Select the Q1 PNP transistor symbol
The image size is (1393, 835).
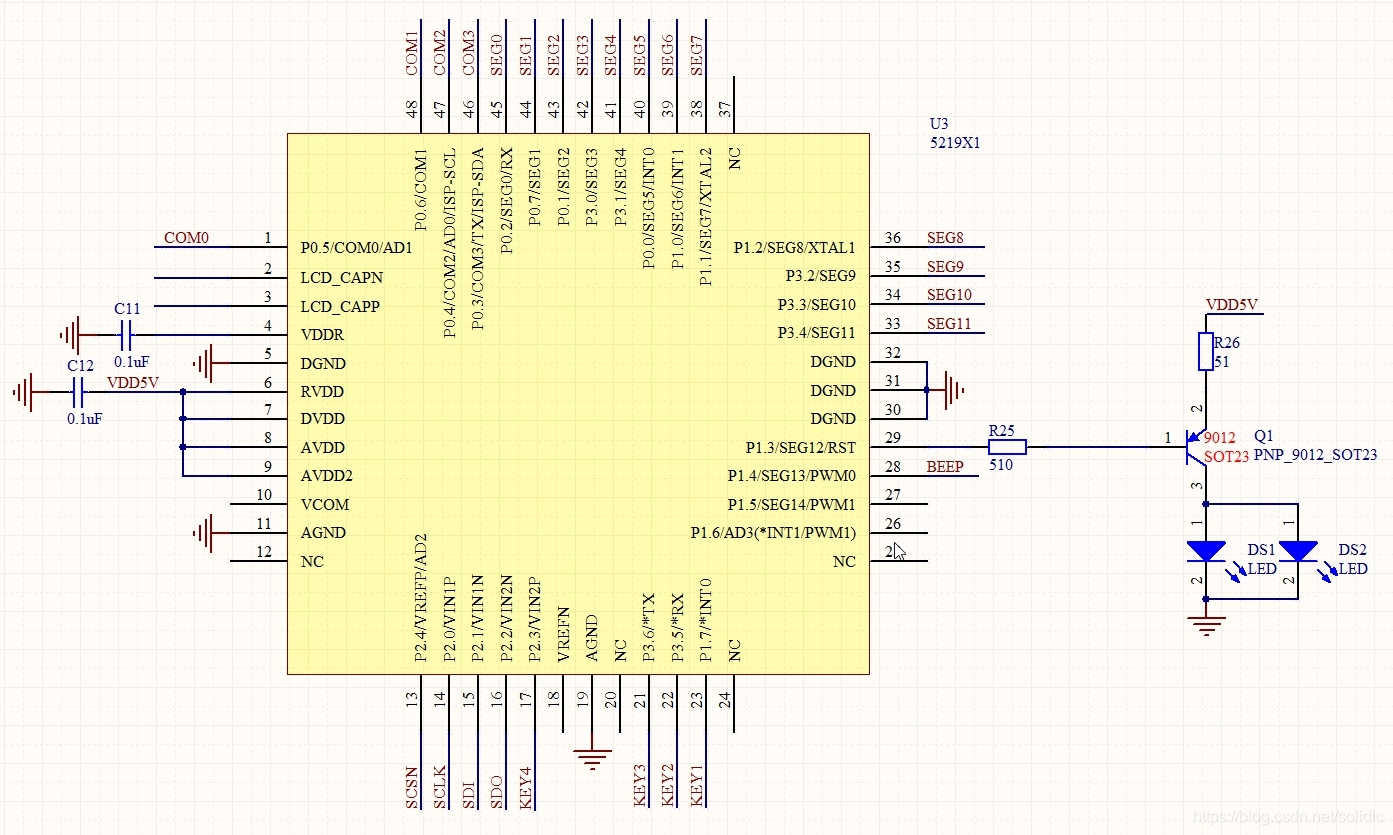[1198, 447]
